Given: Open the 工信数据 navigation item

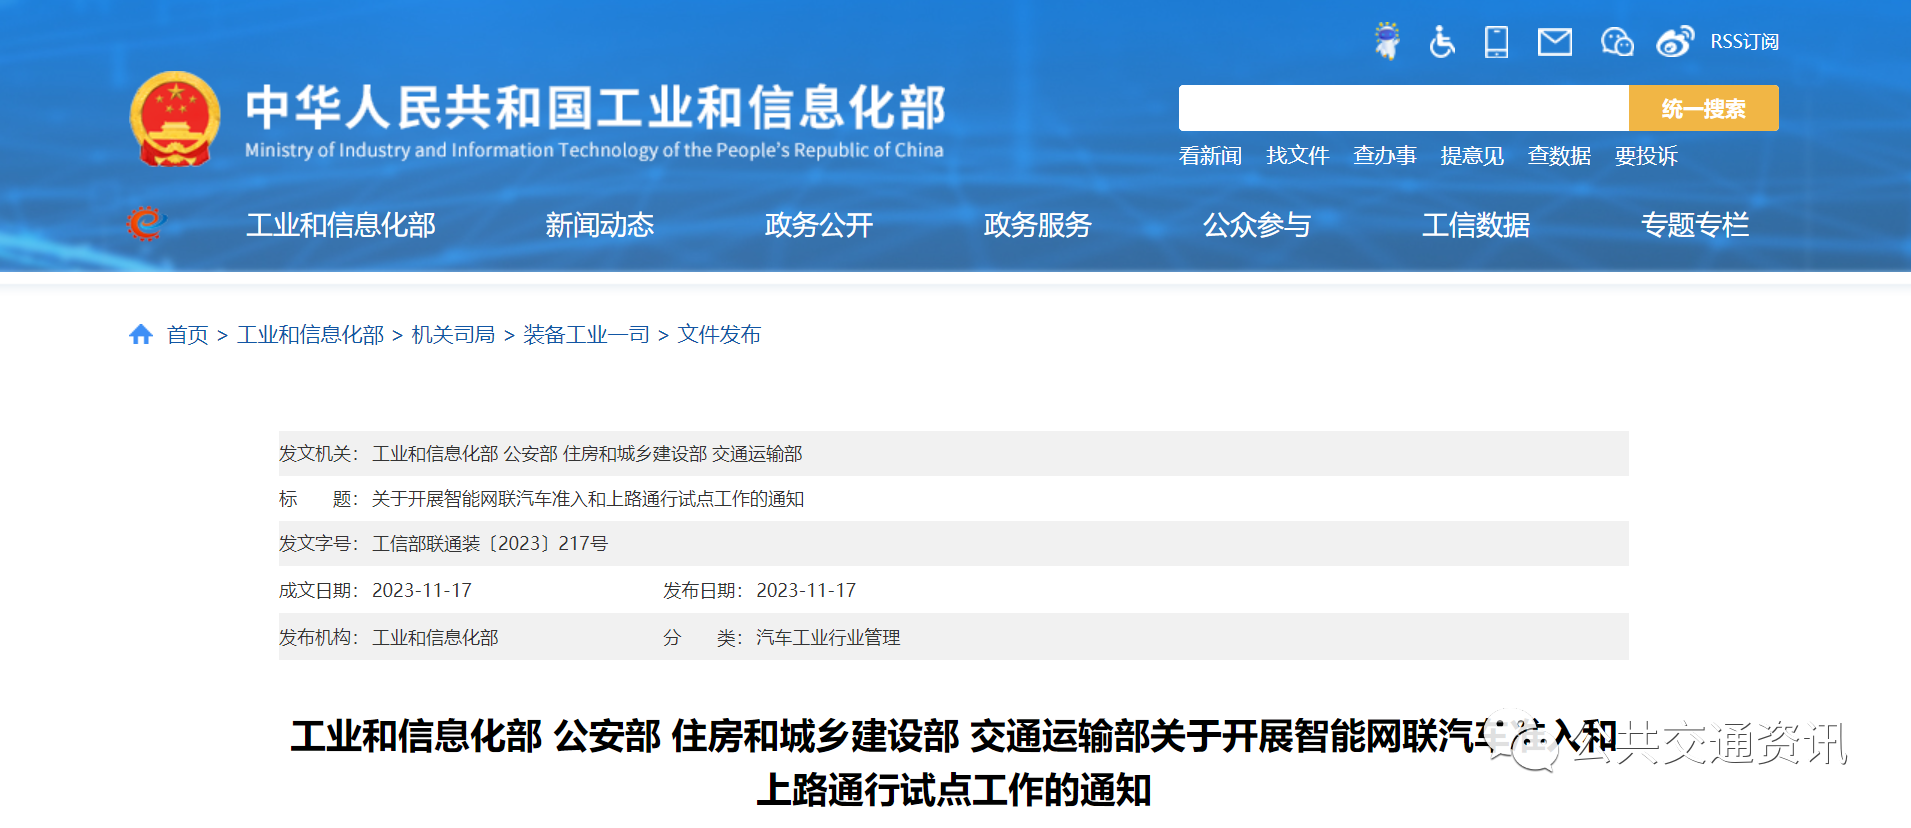Looking at the screenshot, I should coord(1475,225).
